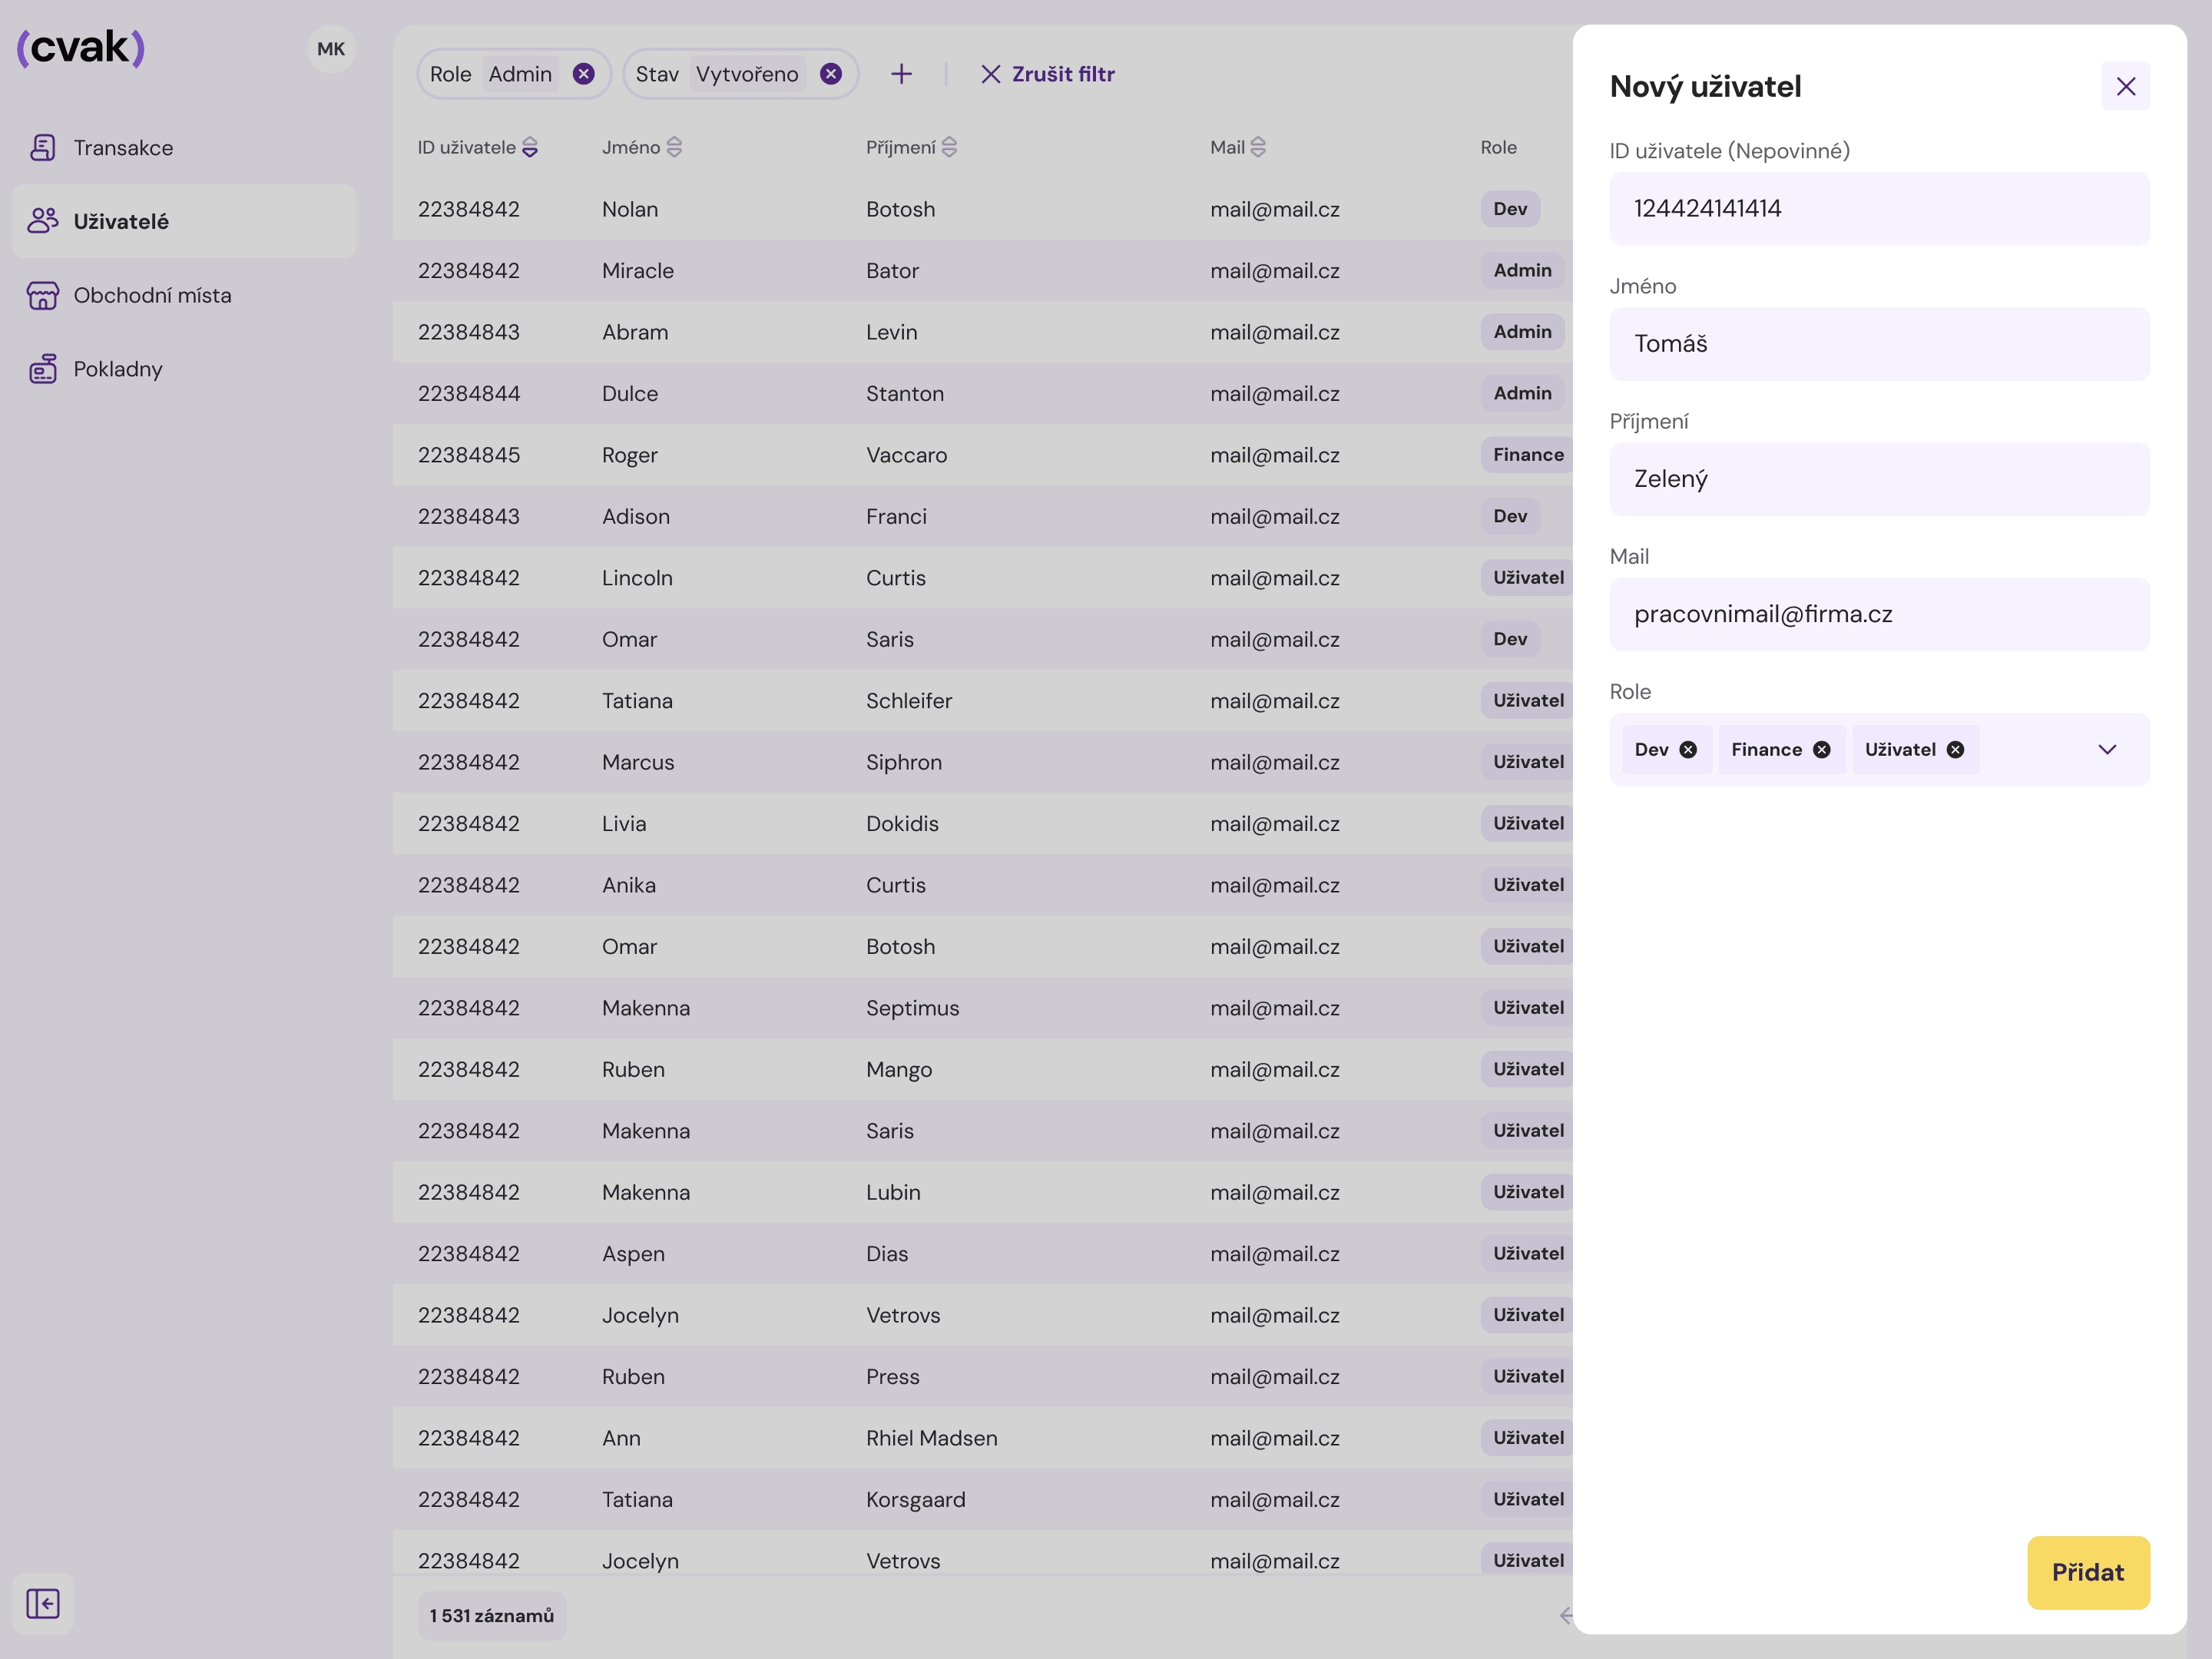Remove Dev tag from Role field
The image size is (2212, 1659).
pyautogui.click(x=1688, y=750)
